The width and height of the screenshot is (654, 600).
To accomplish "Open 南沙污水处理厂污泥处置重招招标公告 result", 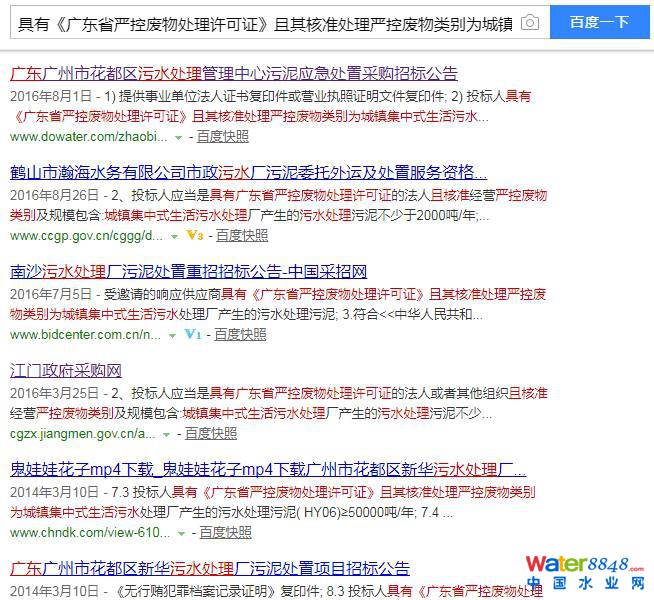I will pyautogui.click(x=188, y=271).
